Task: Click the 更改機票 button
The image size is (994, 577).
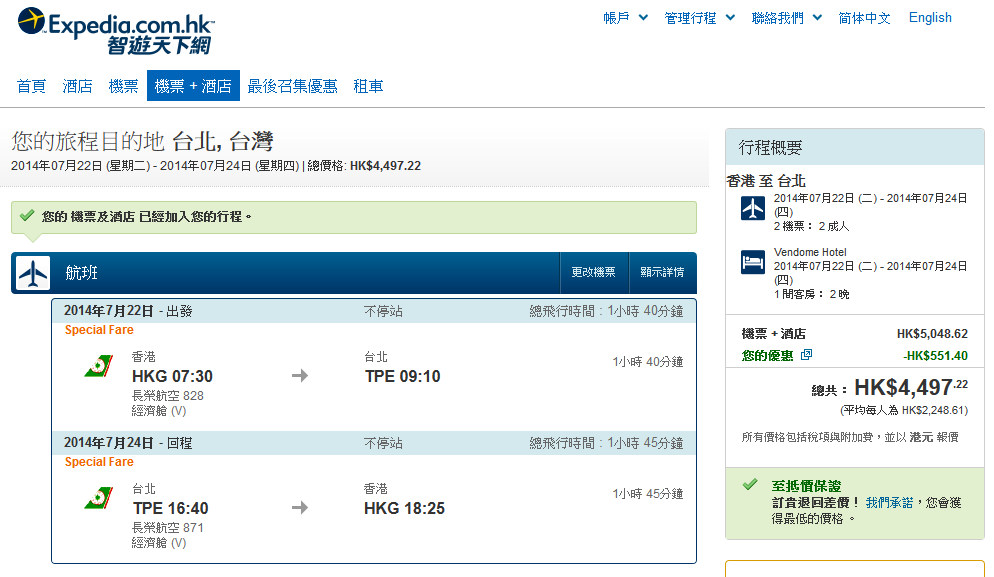Action: pos(594,273)
